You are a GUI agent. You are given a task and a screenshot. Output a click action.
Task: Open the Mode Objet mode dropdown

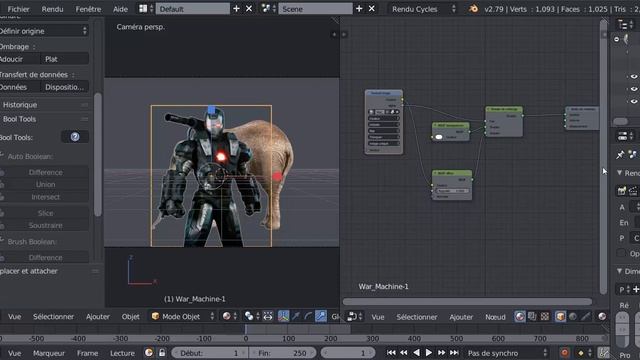(x=182, y=316)
